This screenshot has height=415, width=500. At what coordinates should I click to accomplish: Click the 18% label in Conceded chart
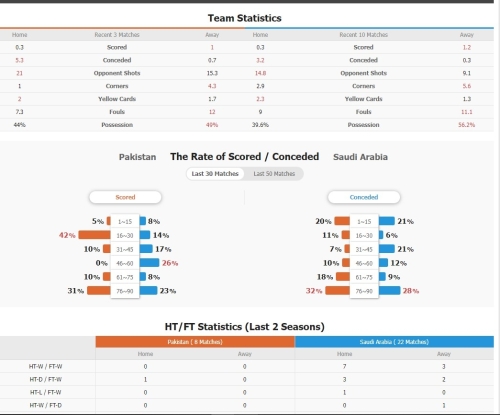point(325,277)
